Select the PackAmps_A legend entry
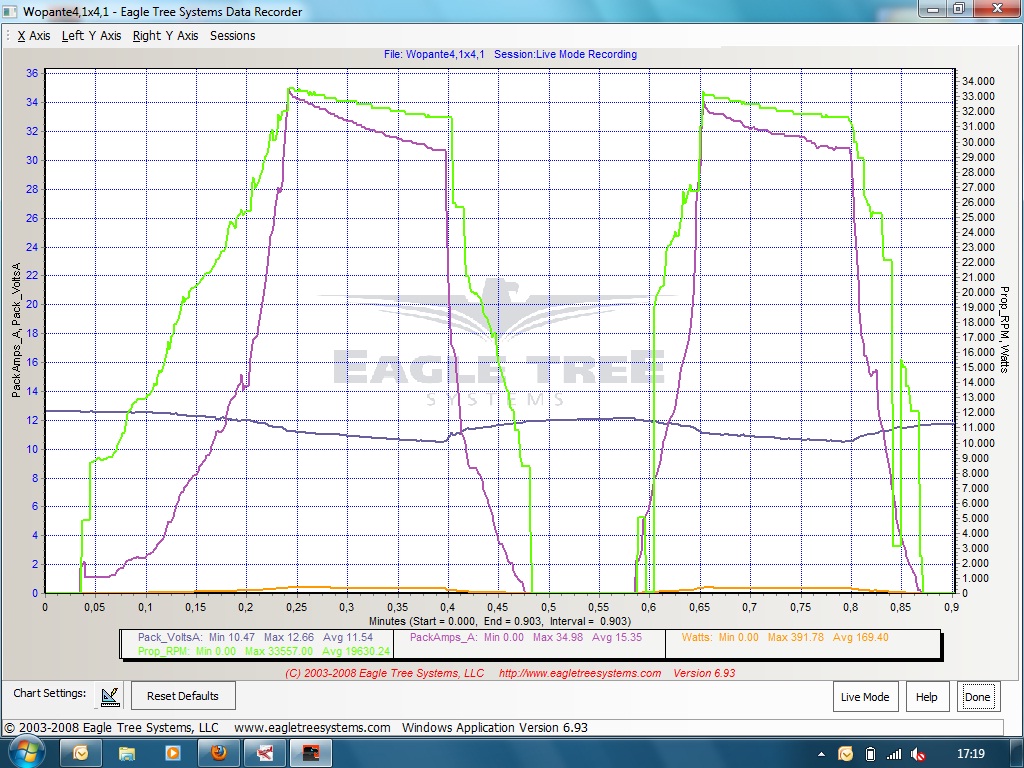The image size is (1024, 768). point(526,637)
